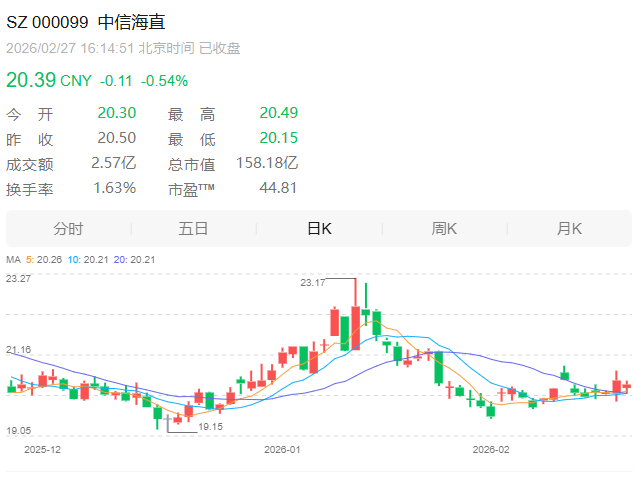Click the 今开 value 20.30
The image size is (633, 479).
click(117, 113)
